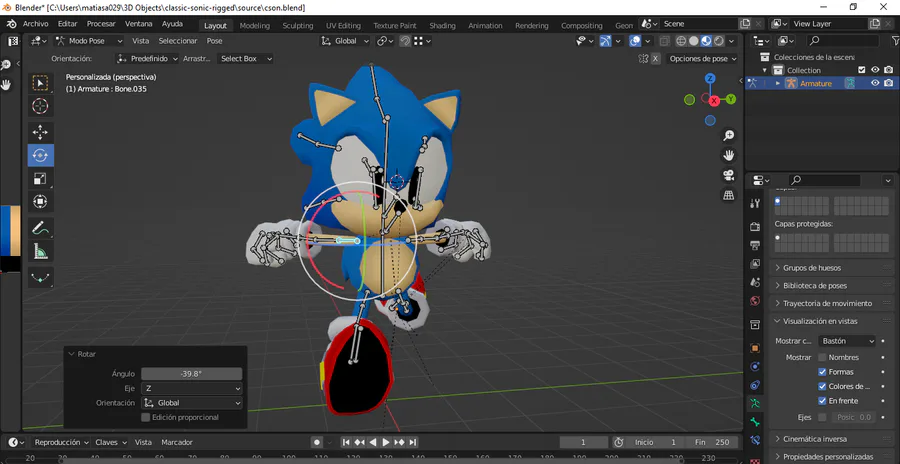This screenshot has width=900, height=464.
Task: Open the Predefinido orientation dropdown
Action: click(147, 59)
